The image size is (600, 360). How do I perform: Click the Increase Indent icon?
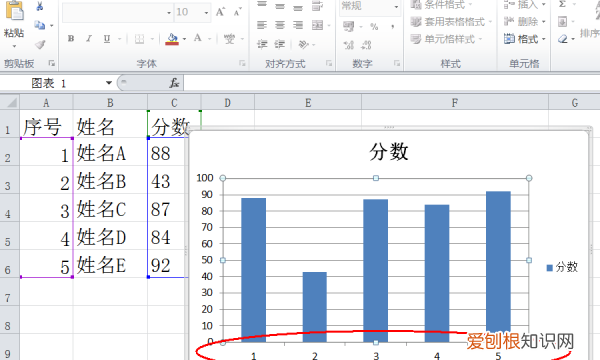(280, 44)
